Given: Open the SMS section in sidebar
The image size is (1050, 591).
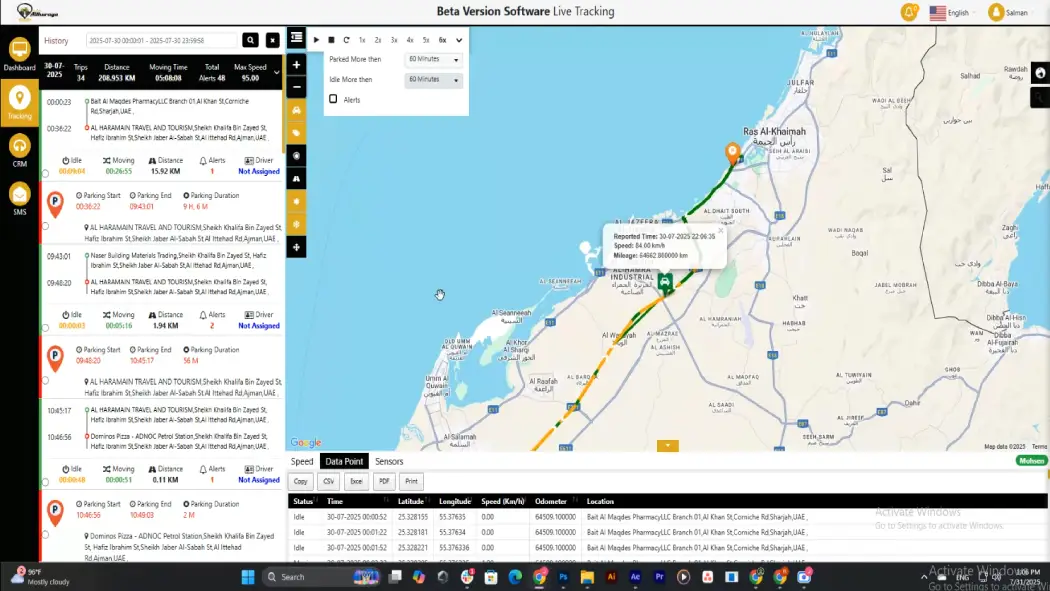Looking at the screenshot, I should click(19, 199).
